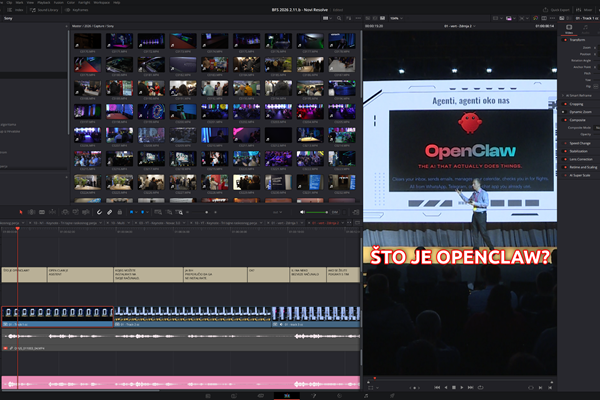Mute monitoring with the speaker icon
Screen dimensions: 600x400
pos(302,212)
